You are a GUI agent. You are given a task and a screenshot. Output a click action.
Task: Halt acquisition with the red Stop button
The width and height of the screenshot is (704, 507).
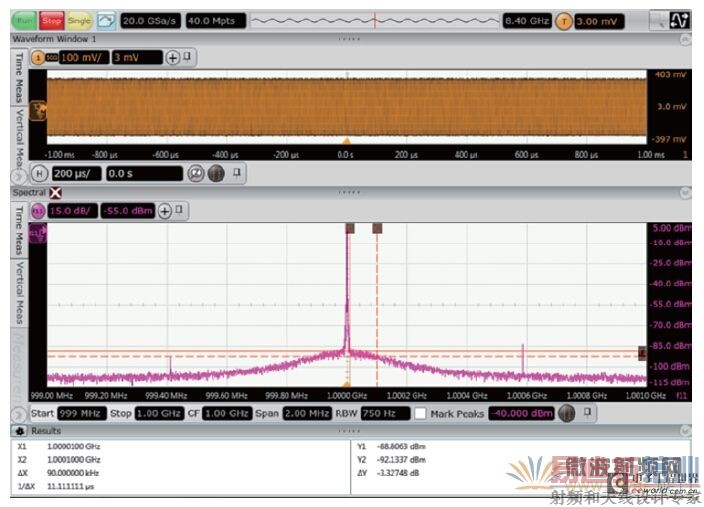coord(52,21)
